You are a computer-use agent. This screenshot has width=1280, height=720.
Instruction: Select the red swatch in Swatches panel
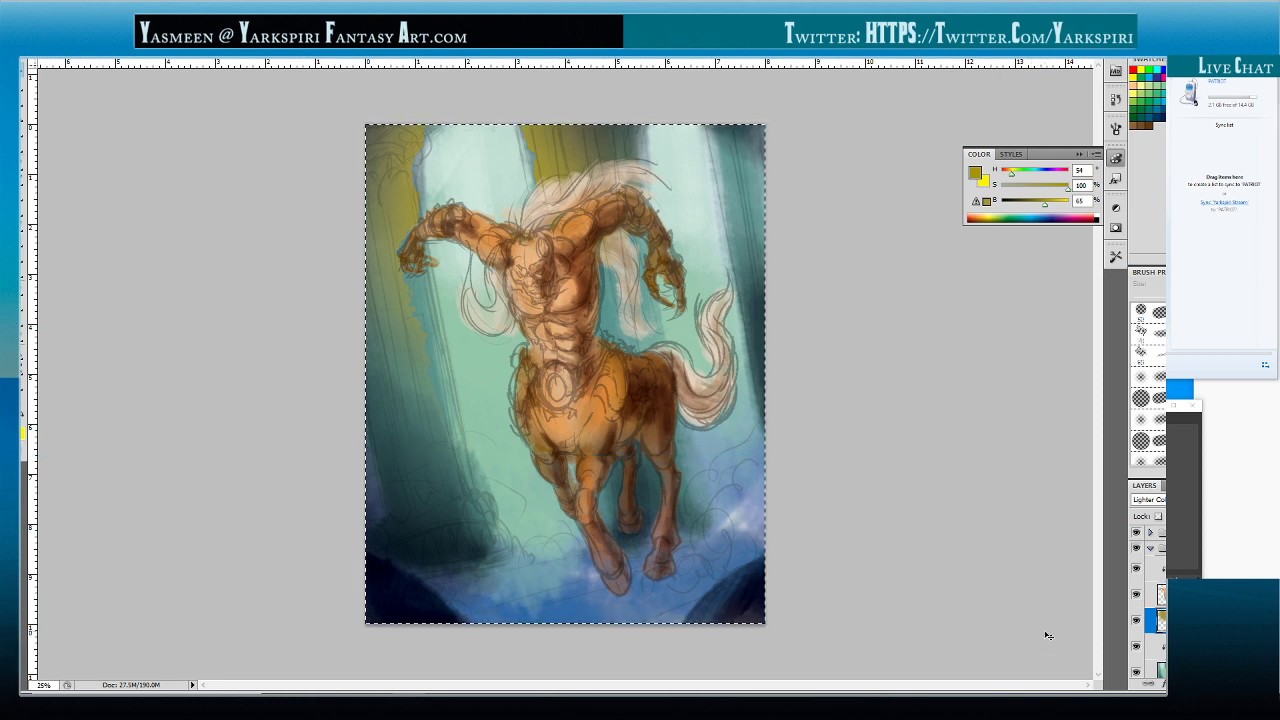point(1134,71)
